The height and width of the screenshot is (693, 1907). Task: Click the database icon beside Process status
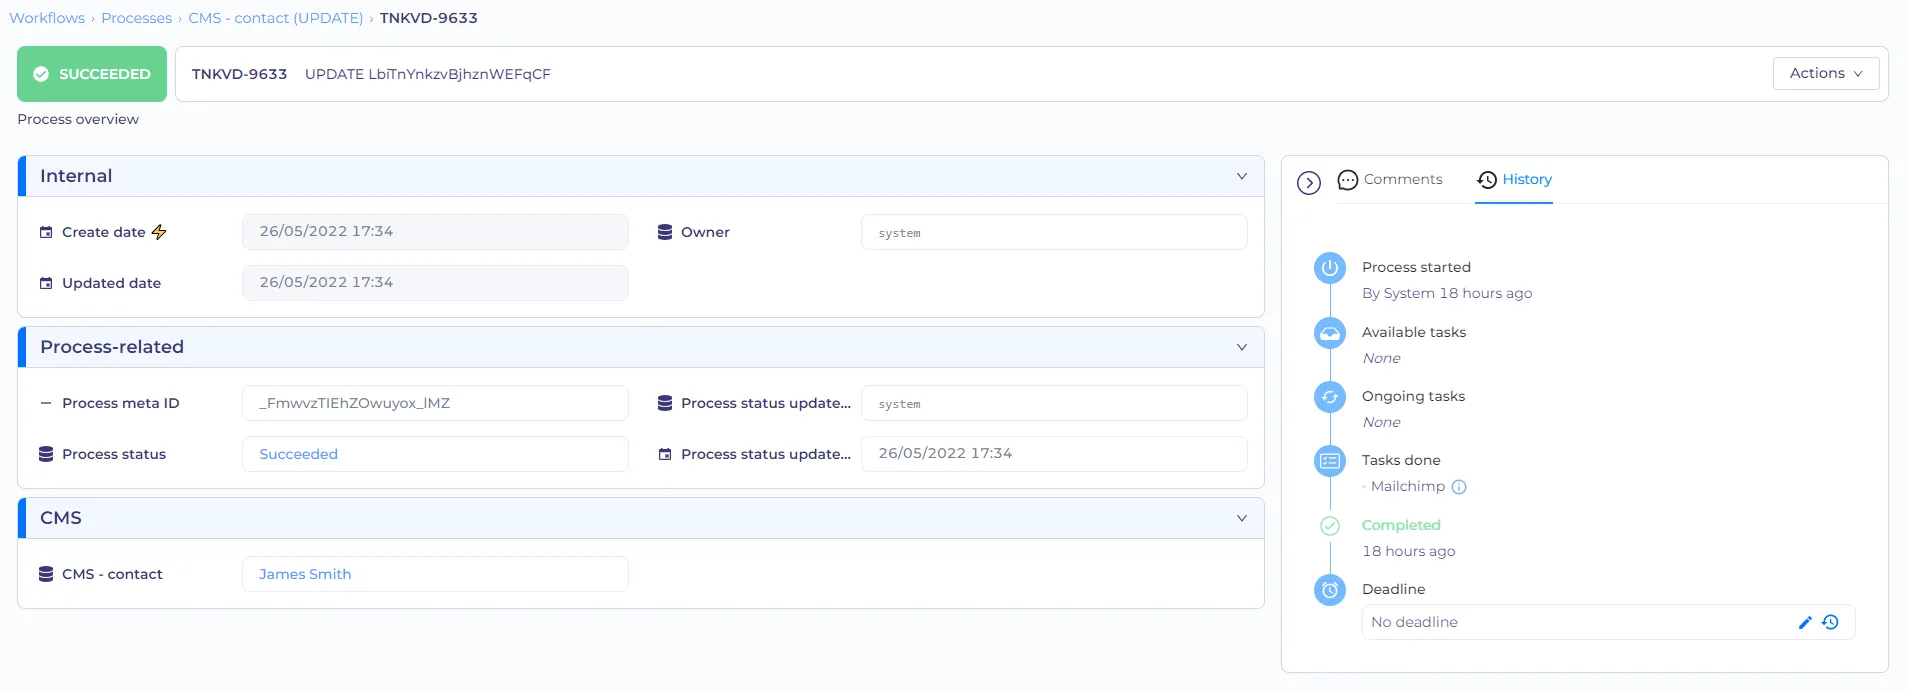pos(46,454)
